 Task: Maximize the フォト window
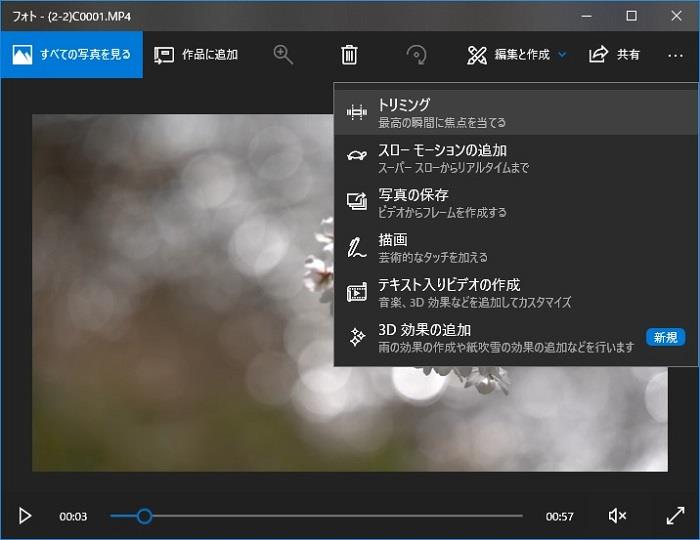(x=631, y=16)
